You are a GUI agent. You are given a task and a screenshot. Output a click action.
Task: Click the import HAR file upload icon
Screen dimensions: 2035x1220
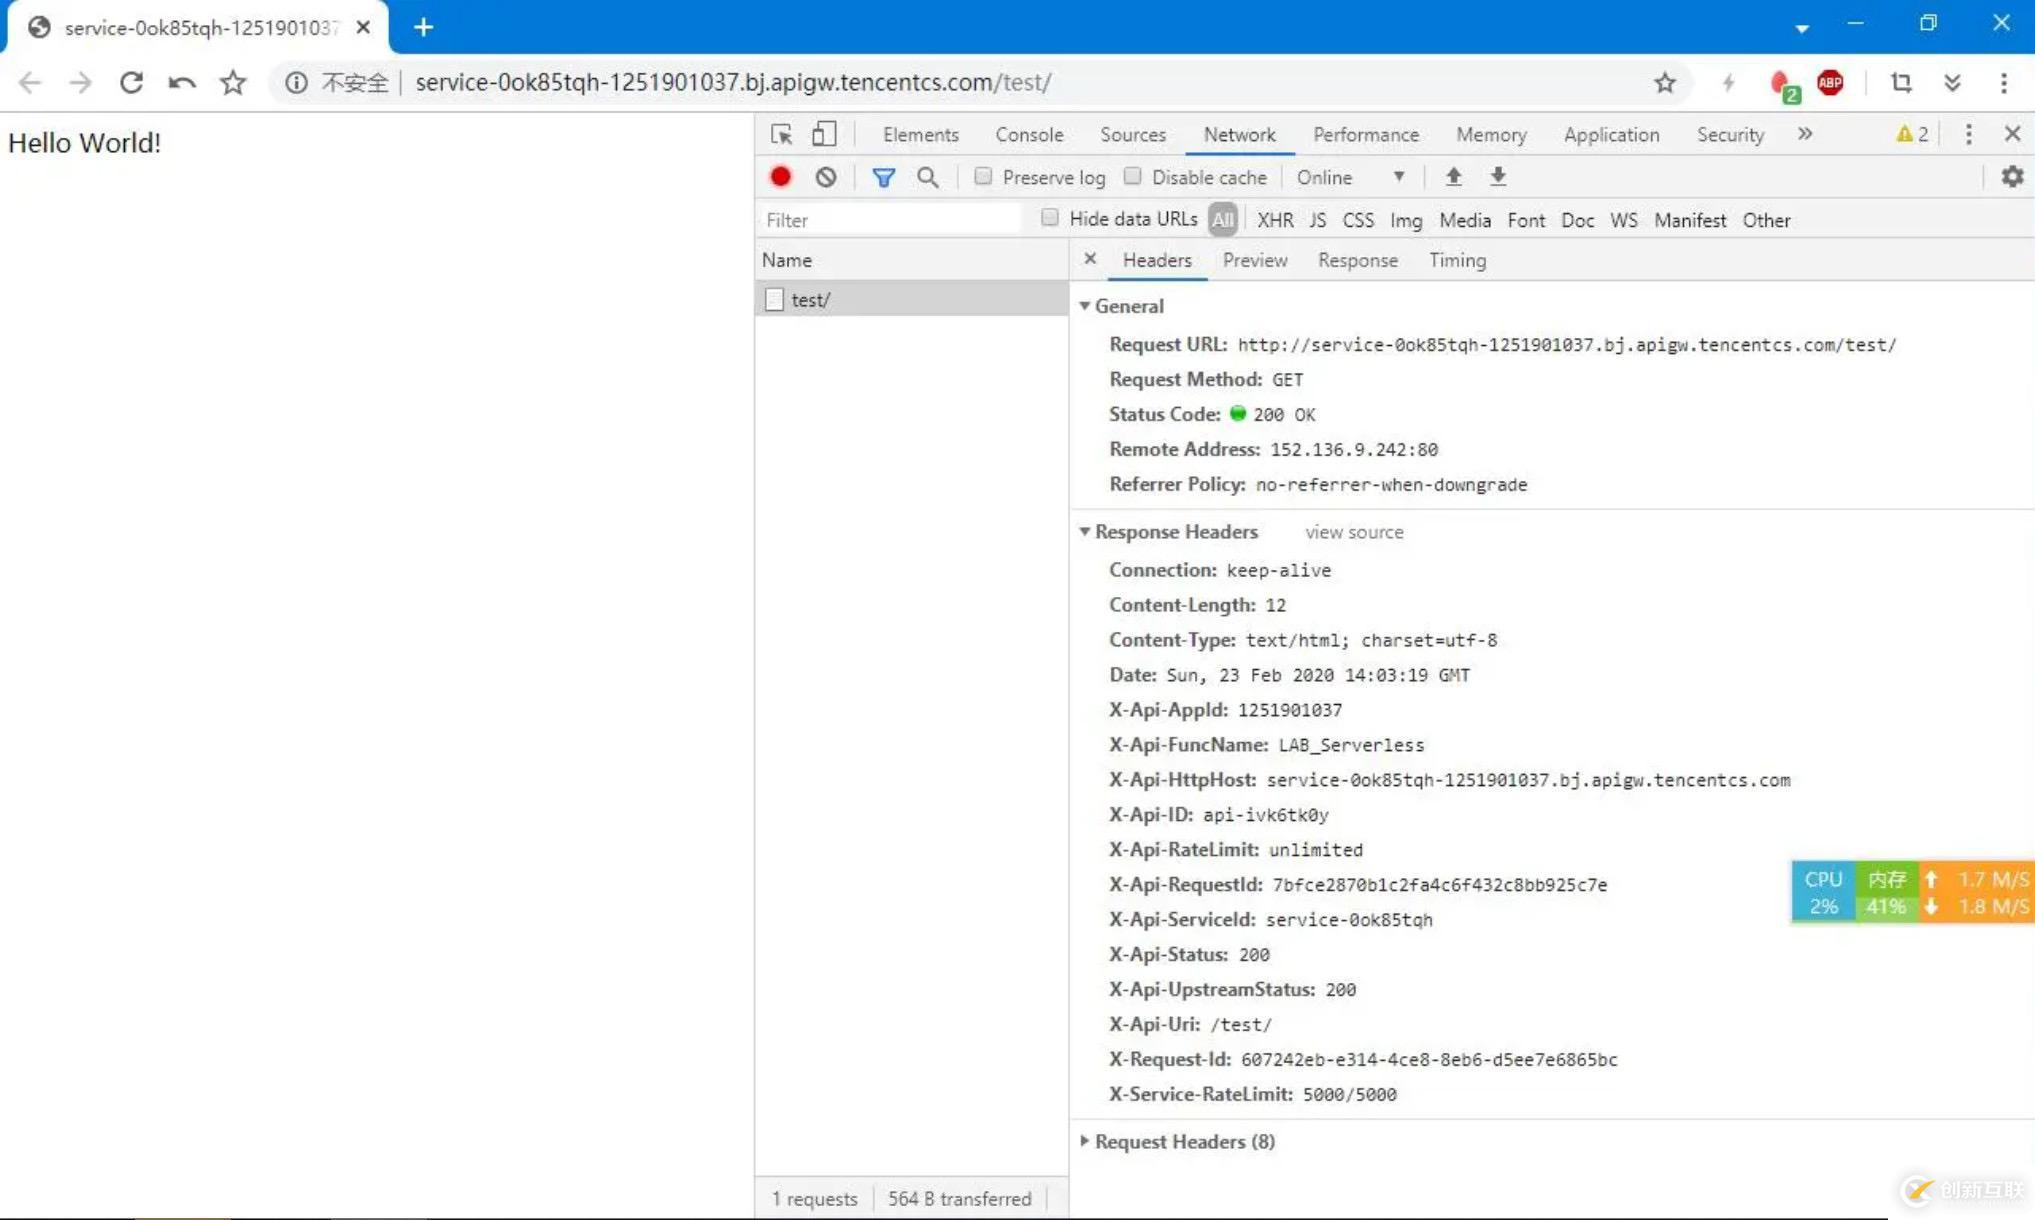pos(1455,177)
